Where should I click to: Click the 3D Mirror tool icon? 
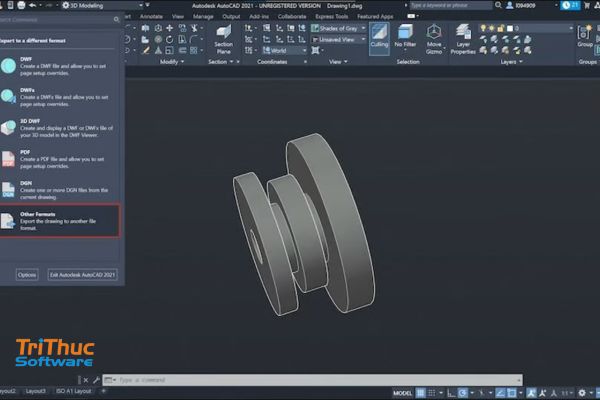coord(145,28)
